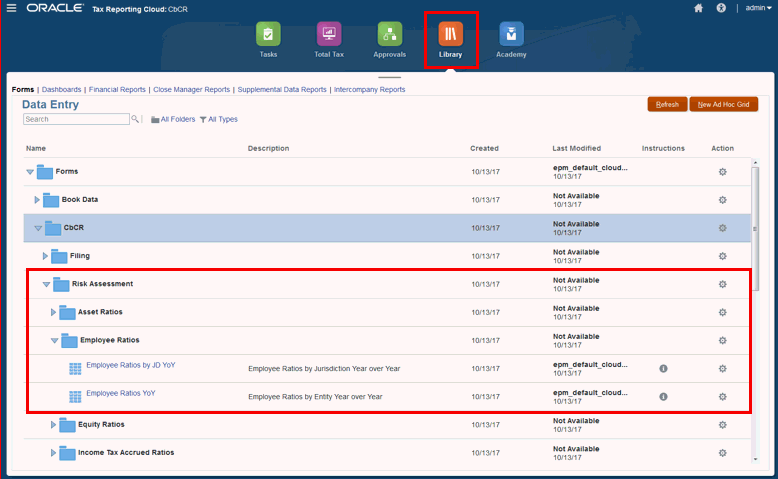Open the admin user dropdown
This screenshot has width=778, height=479.
coord(758,8)
